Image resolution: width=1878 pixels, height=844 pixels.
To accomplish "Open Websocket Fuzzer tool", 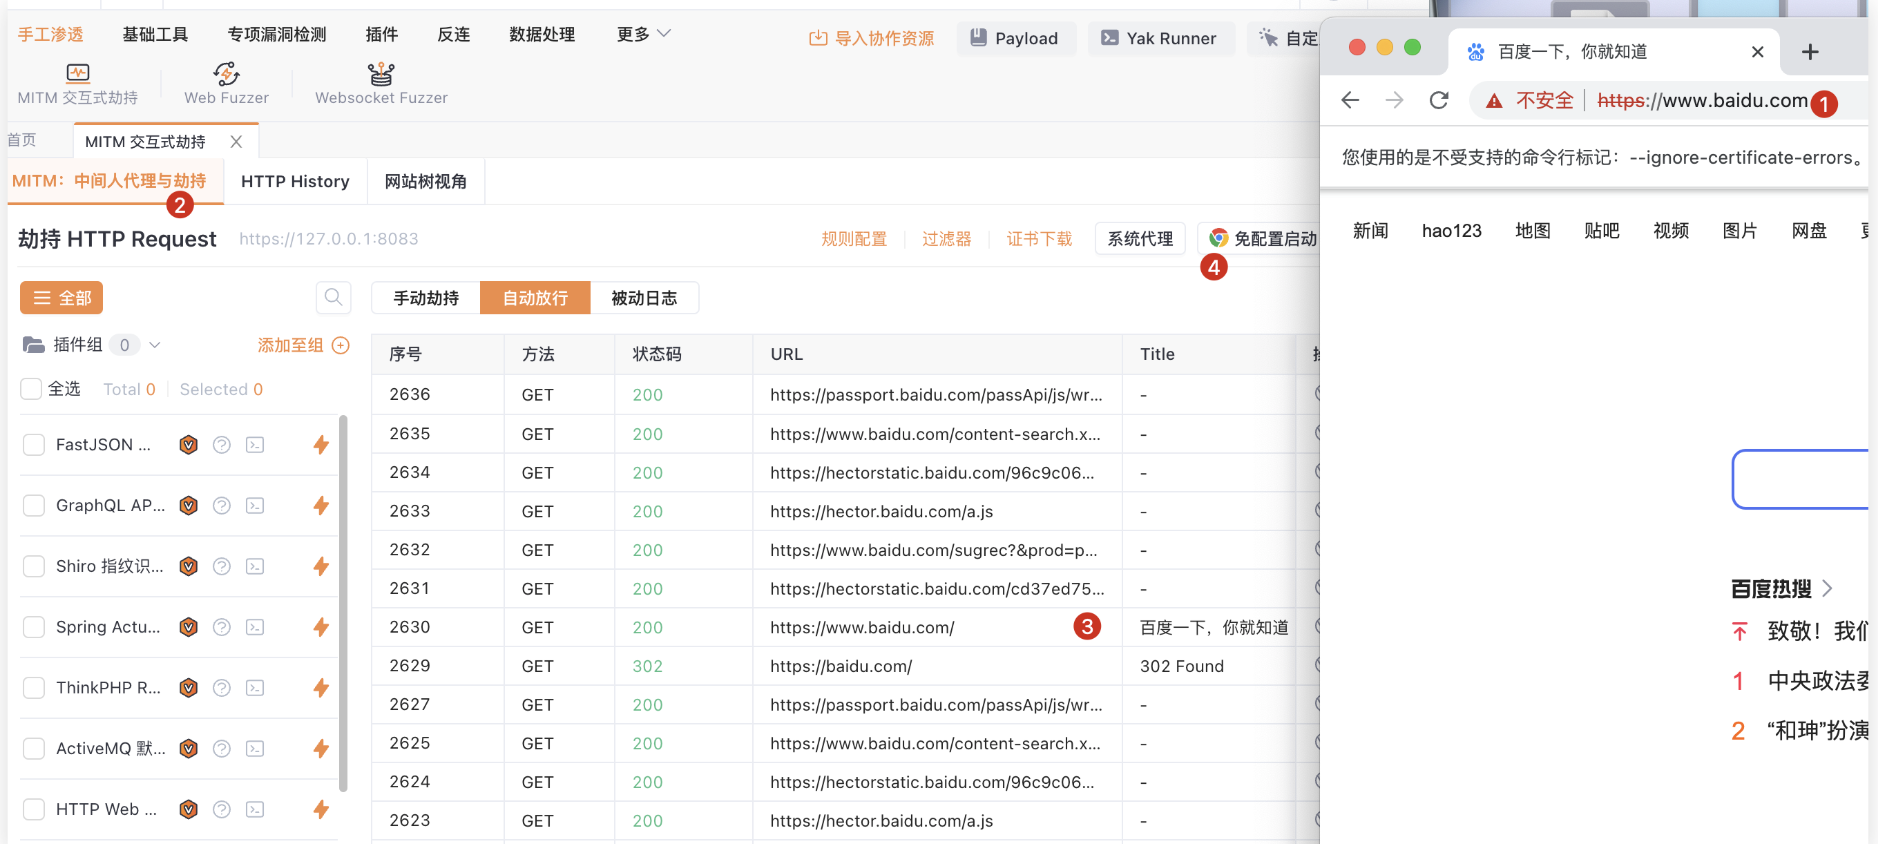I will (x=380, y=73).
